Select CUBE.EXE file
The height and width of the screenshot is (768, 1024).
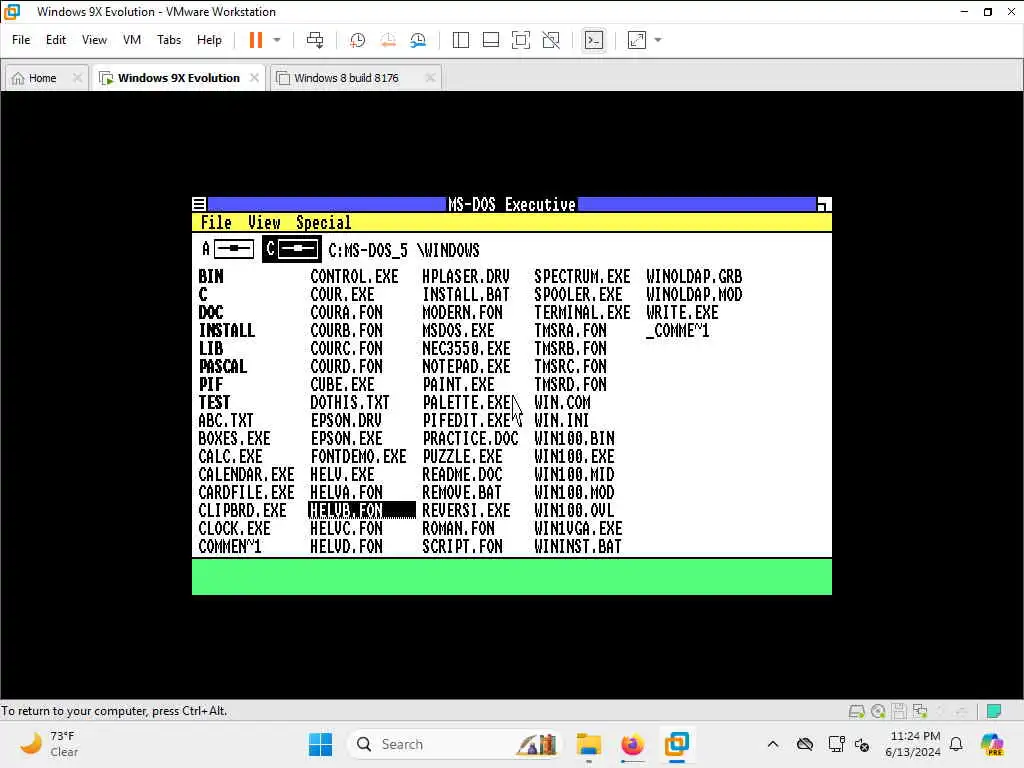click(x=342, y=385)
